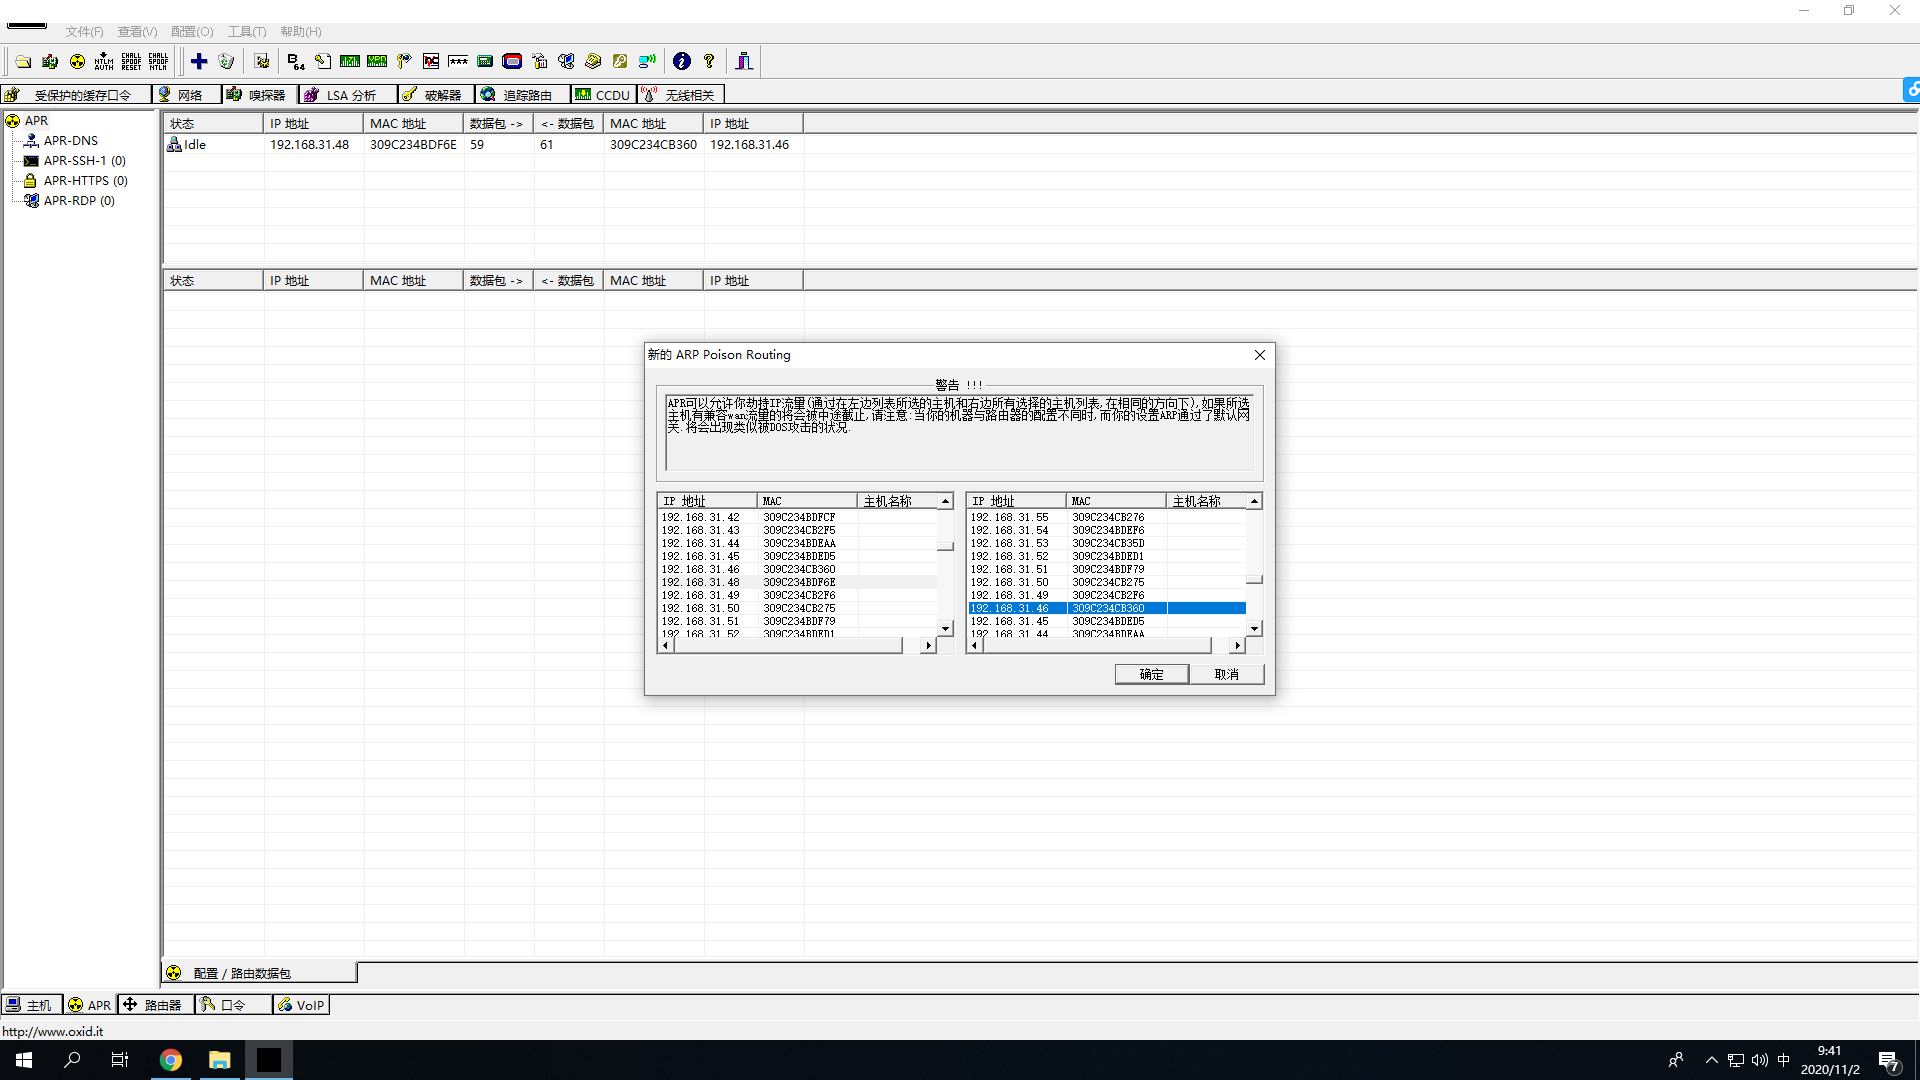Toggle the yellow radiation APR start icon
This screenshot has height=1080, width=1920.
pyautogui.click(x=77, y=62)
